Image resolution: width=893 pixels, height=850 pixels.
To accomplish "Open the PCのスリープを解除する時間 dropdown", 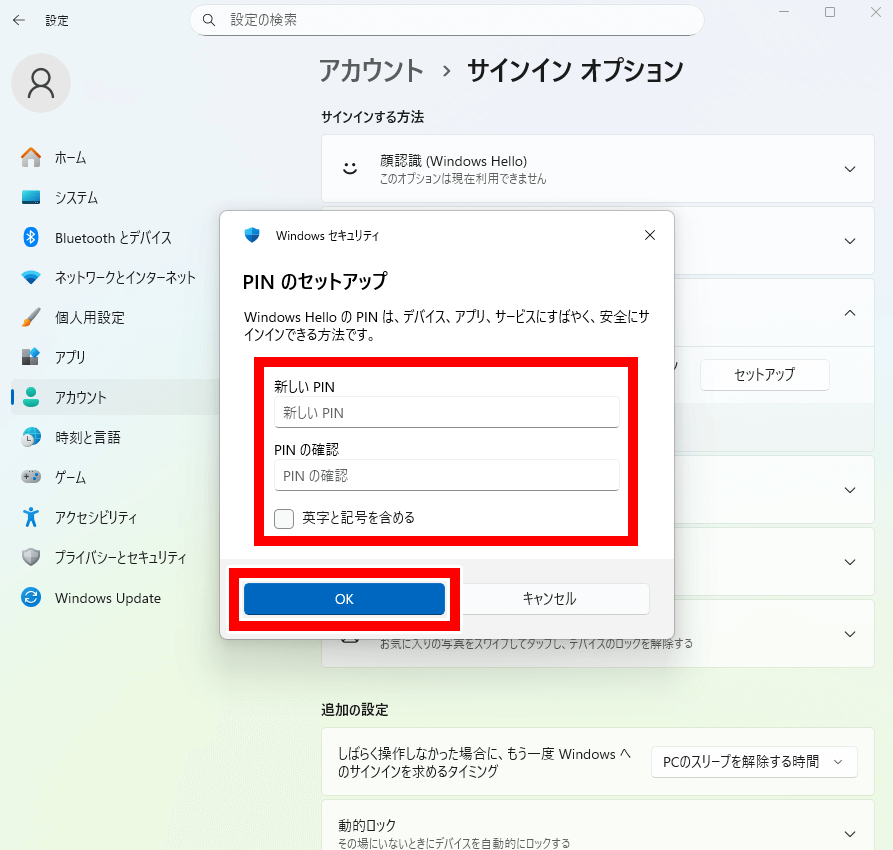I will point(753,762).
